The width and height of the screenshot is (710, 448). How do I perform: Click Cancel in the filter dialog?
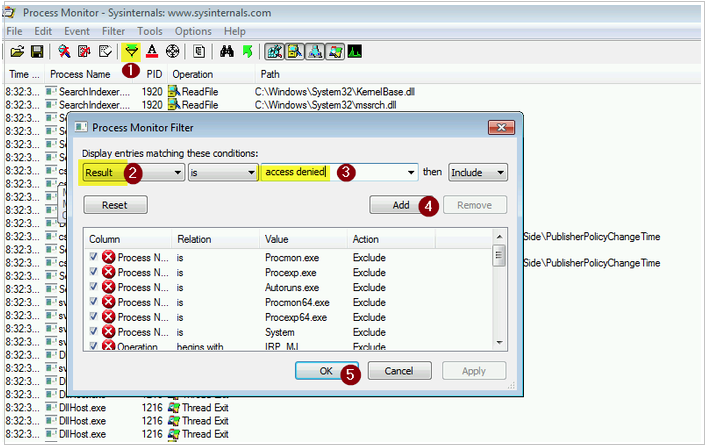(x=399, y=371)
